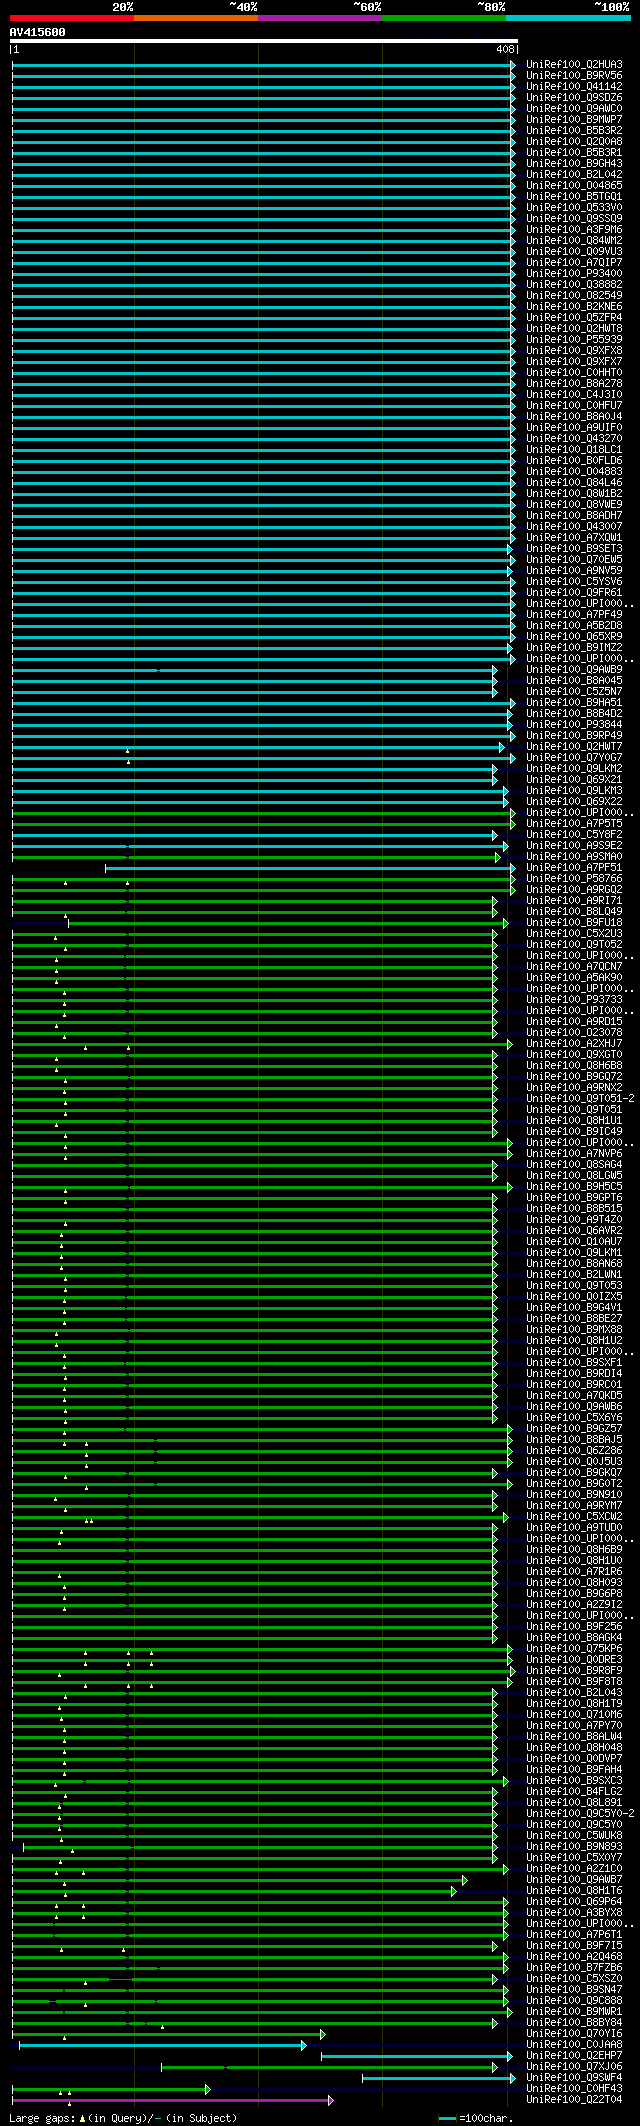The image size is (640, 2126).
Task: Click the UniRef100_C0JAA8 label
Action: (x=574, y=2045)
